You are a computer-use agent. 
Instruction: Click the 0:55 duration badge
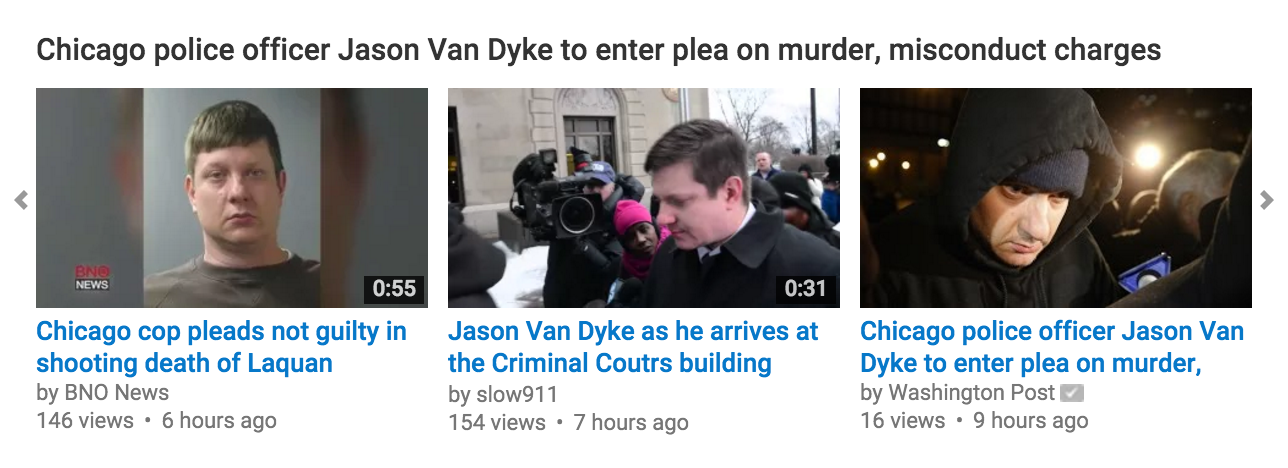coord(394,289)
